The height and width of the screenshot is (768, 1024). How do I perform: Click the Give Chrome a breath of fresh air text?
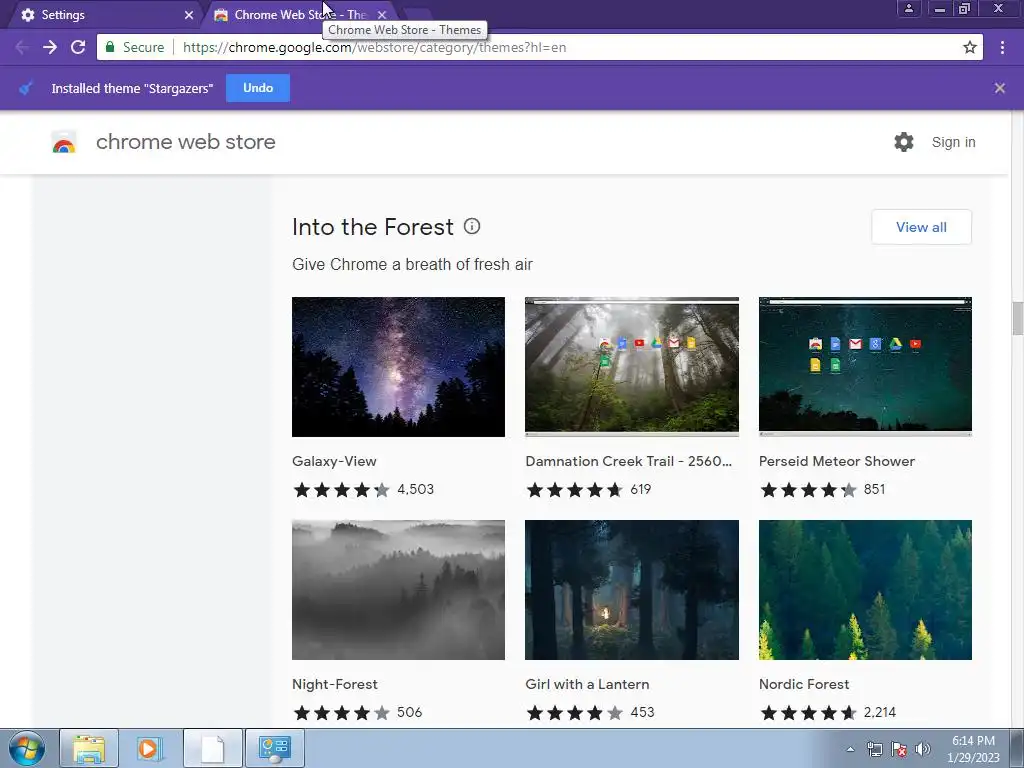pos(412,264)
